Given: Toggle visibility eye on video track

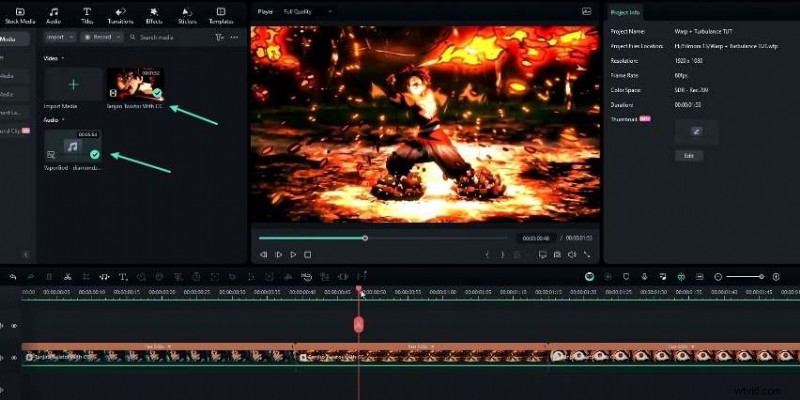Looking at the screenshot, I should [x=14, y=357].
